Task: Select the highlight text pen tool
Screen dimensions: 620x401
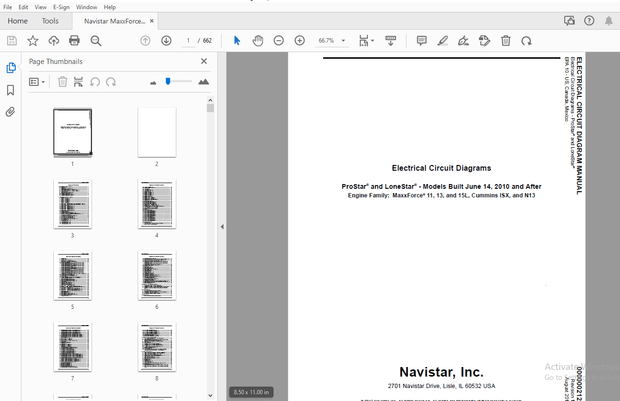Action: point(442,41)
